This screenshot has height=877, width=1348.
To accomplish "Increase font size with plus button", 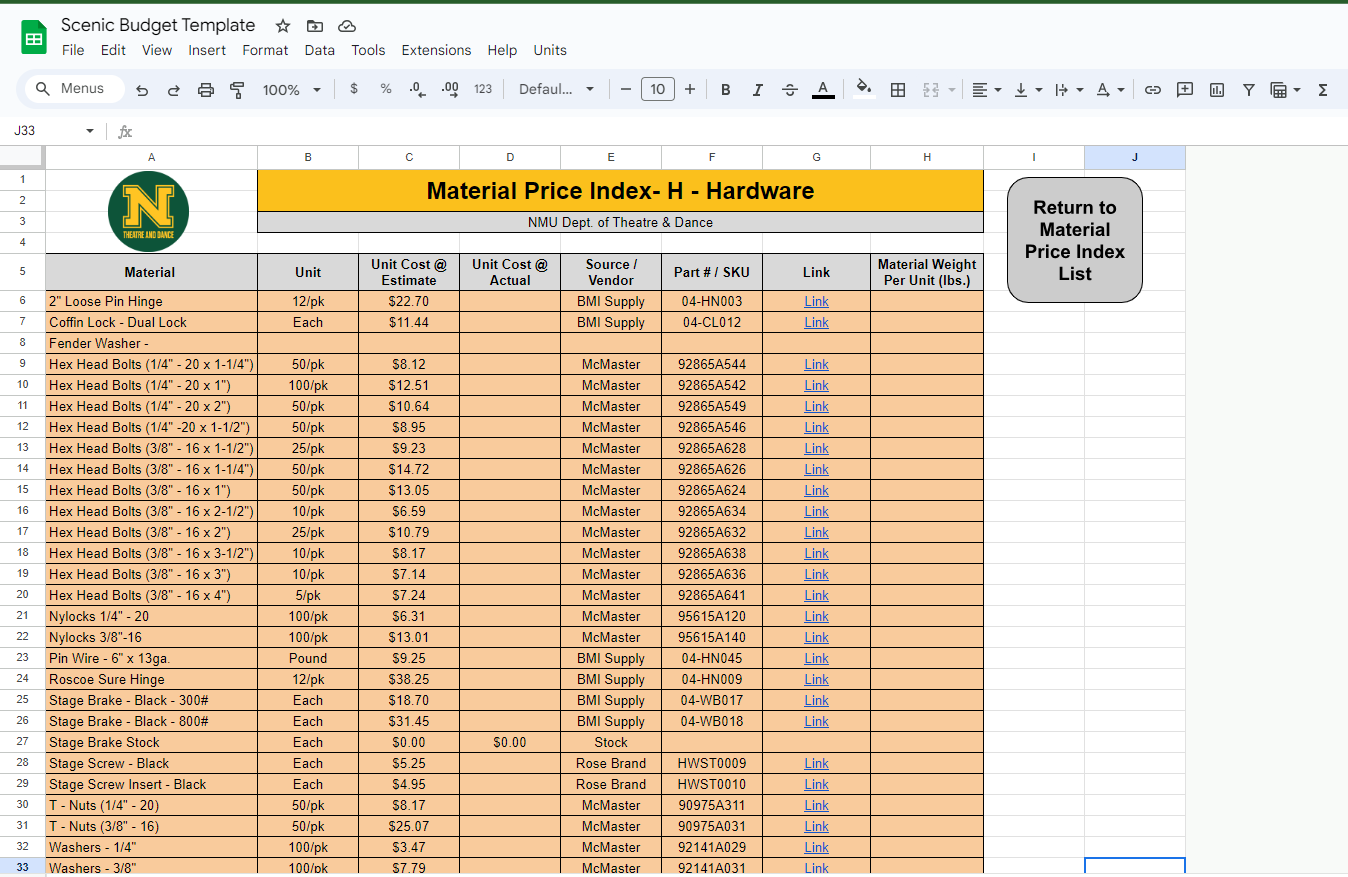I will [x=690, y=89].
